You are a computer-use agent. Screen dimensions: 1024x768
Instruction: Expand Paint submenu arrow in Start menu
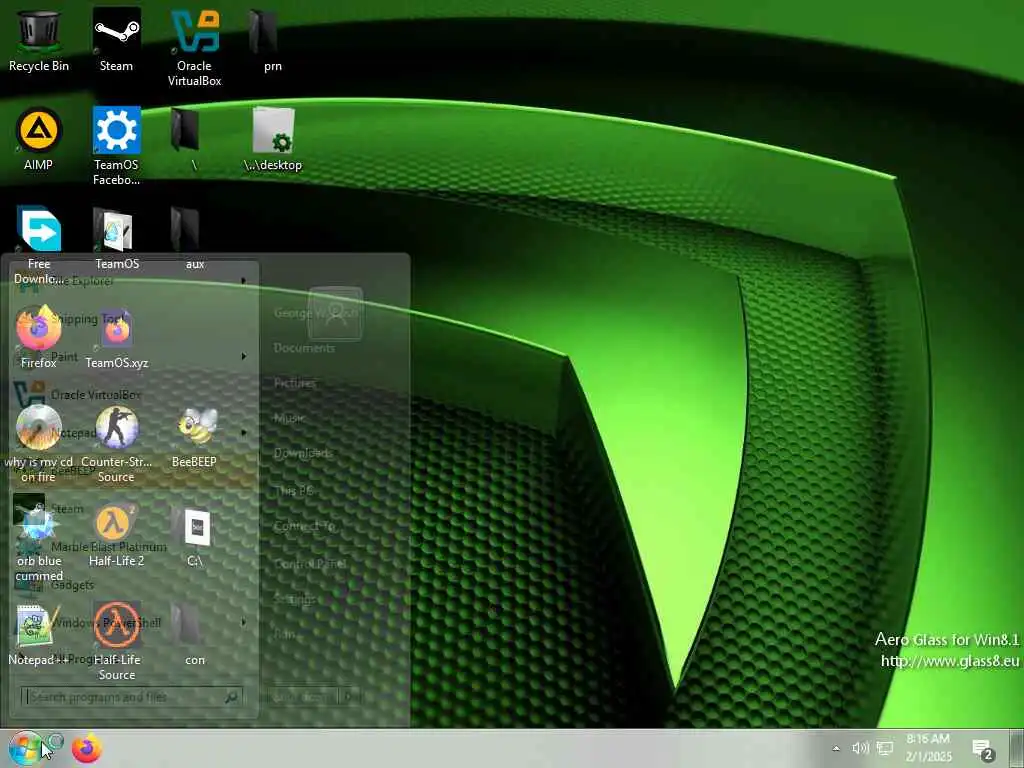(x=244, y=357)
